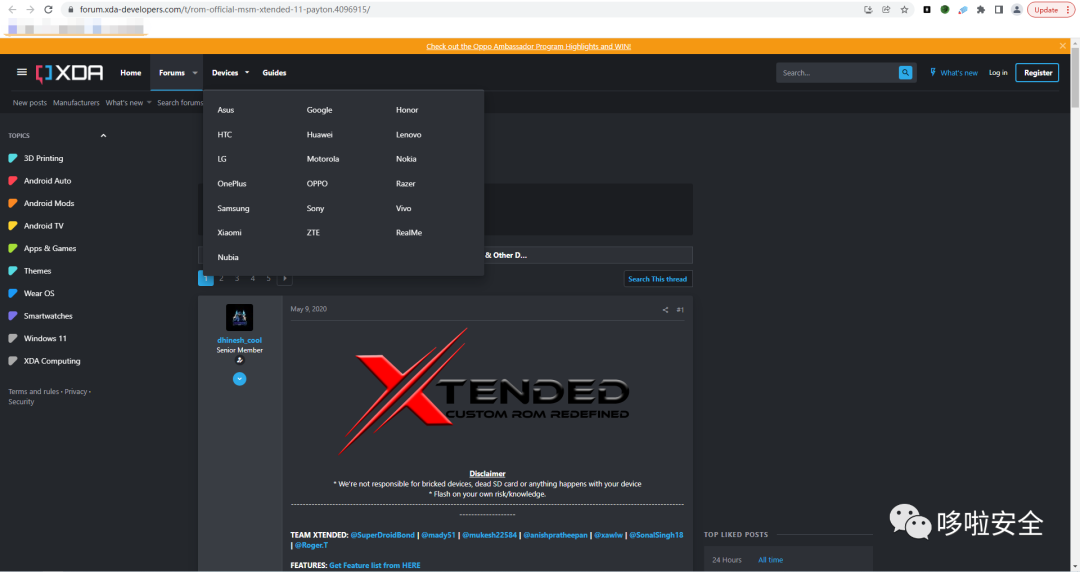The height and width of the screenshot is (572, 1080).
Task: Select RealMe from the Devices menu
Action: [409, 233]
